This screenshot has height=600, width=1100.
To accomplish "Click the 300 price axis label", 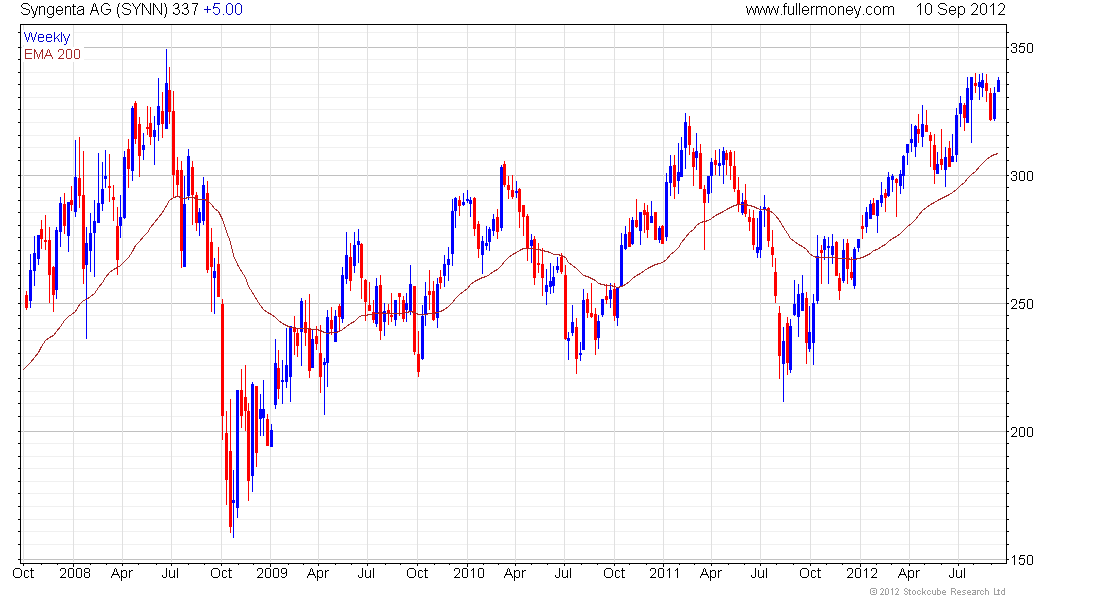I will (1021, 176).
